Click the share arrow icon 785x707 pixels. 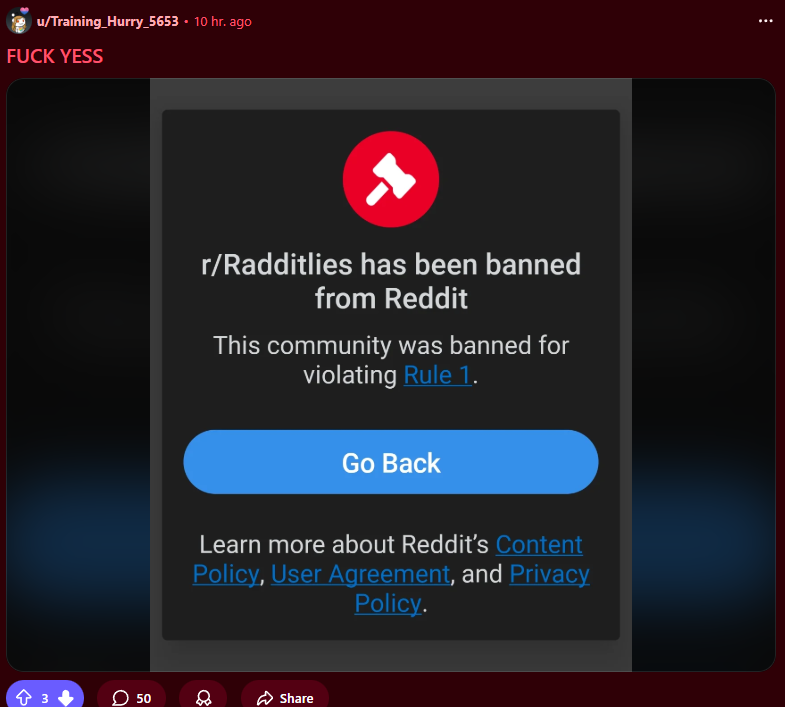265,697
